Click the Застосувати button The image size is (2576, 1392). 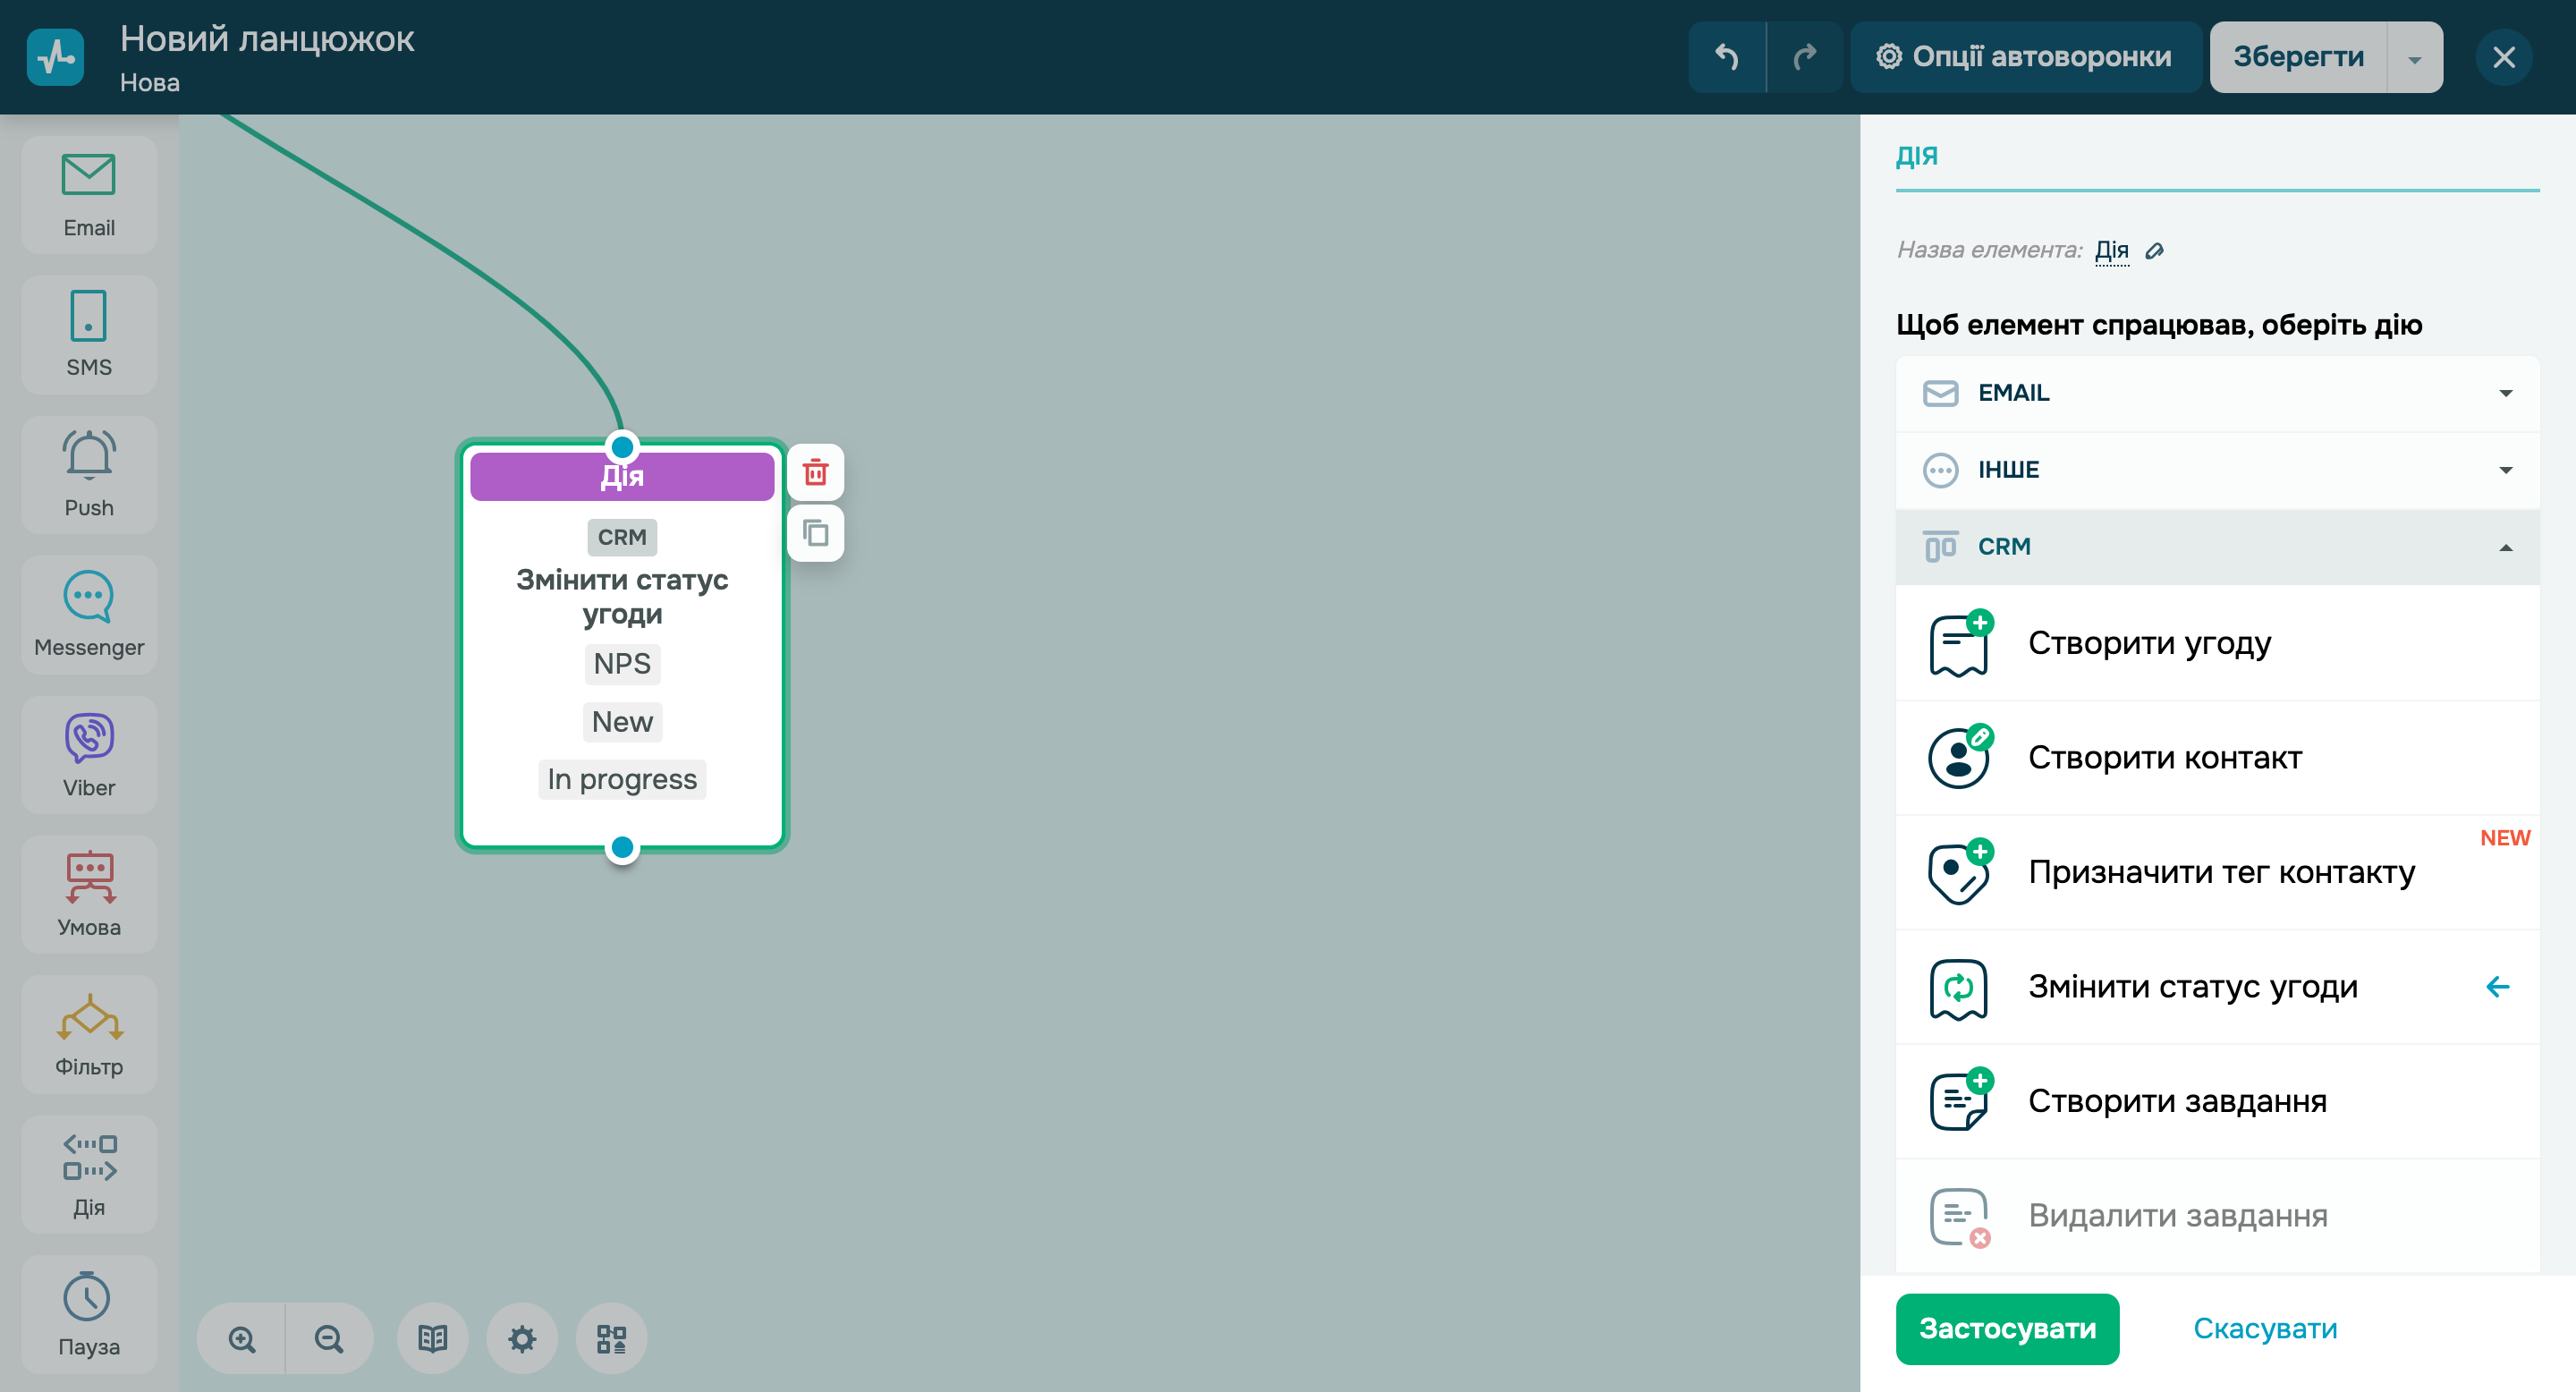[2006, 1328]
